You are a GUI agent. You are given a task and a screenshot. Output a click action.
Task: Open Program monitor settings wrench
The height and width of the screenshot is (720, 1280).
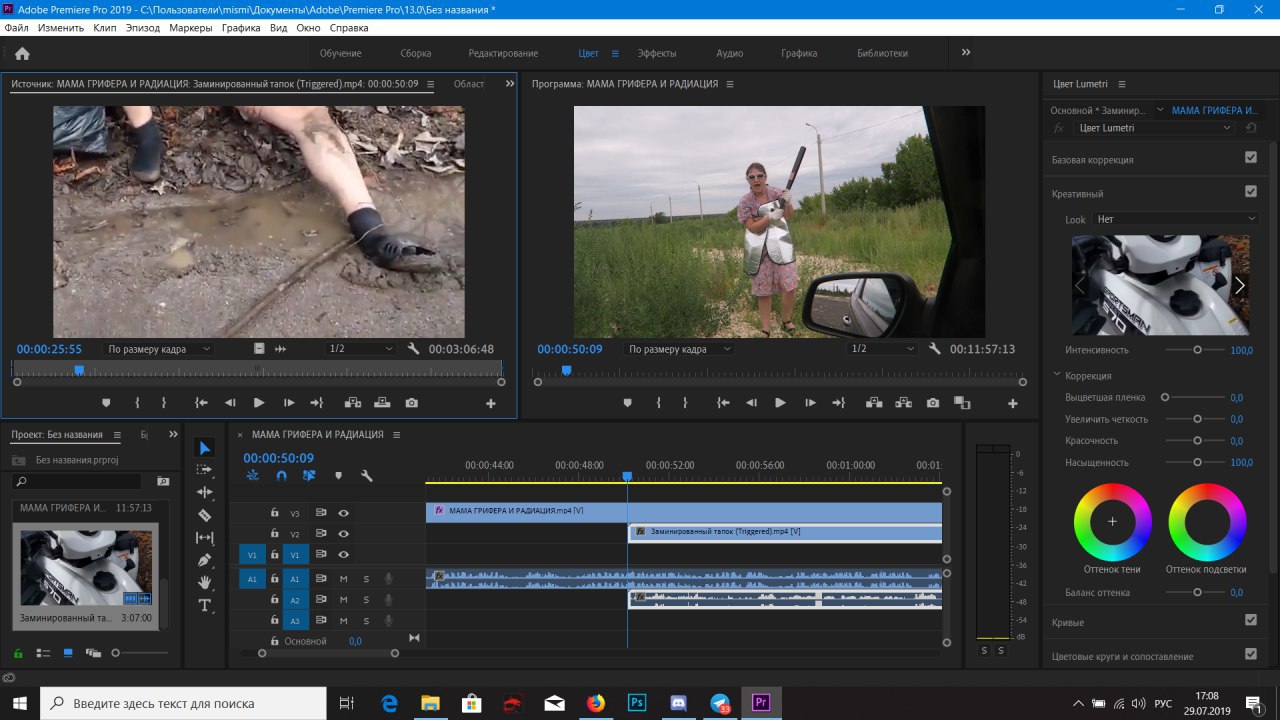pyautogui.click(x=934, y=349)
